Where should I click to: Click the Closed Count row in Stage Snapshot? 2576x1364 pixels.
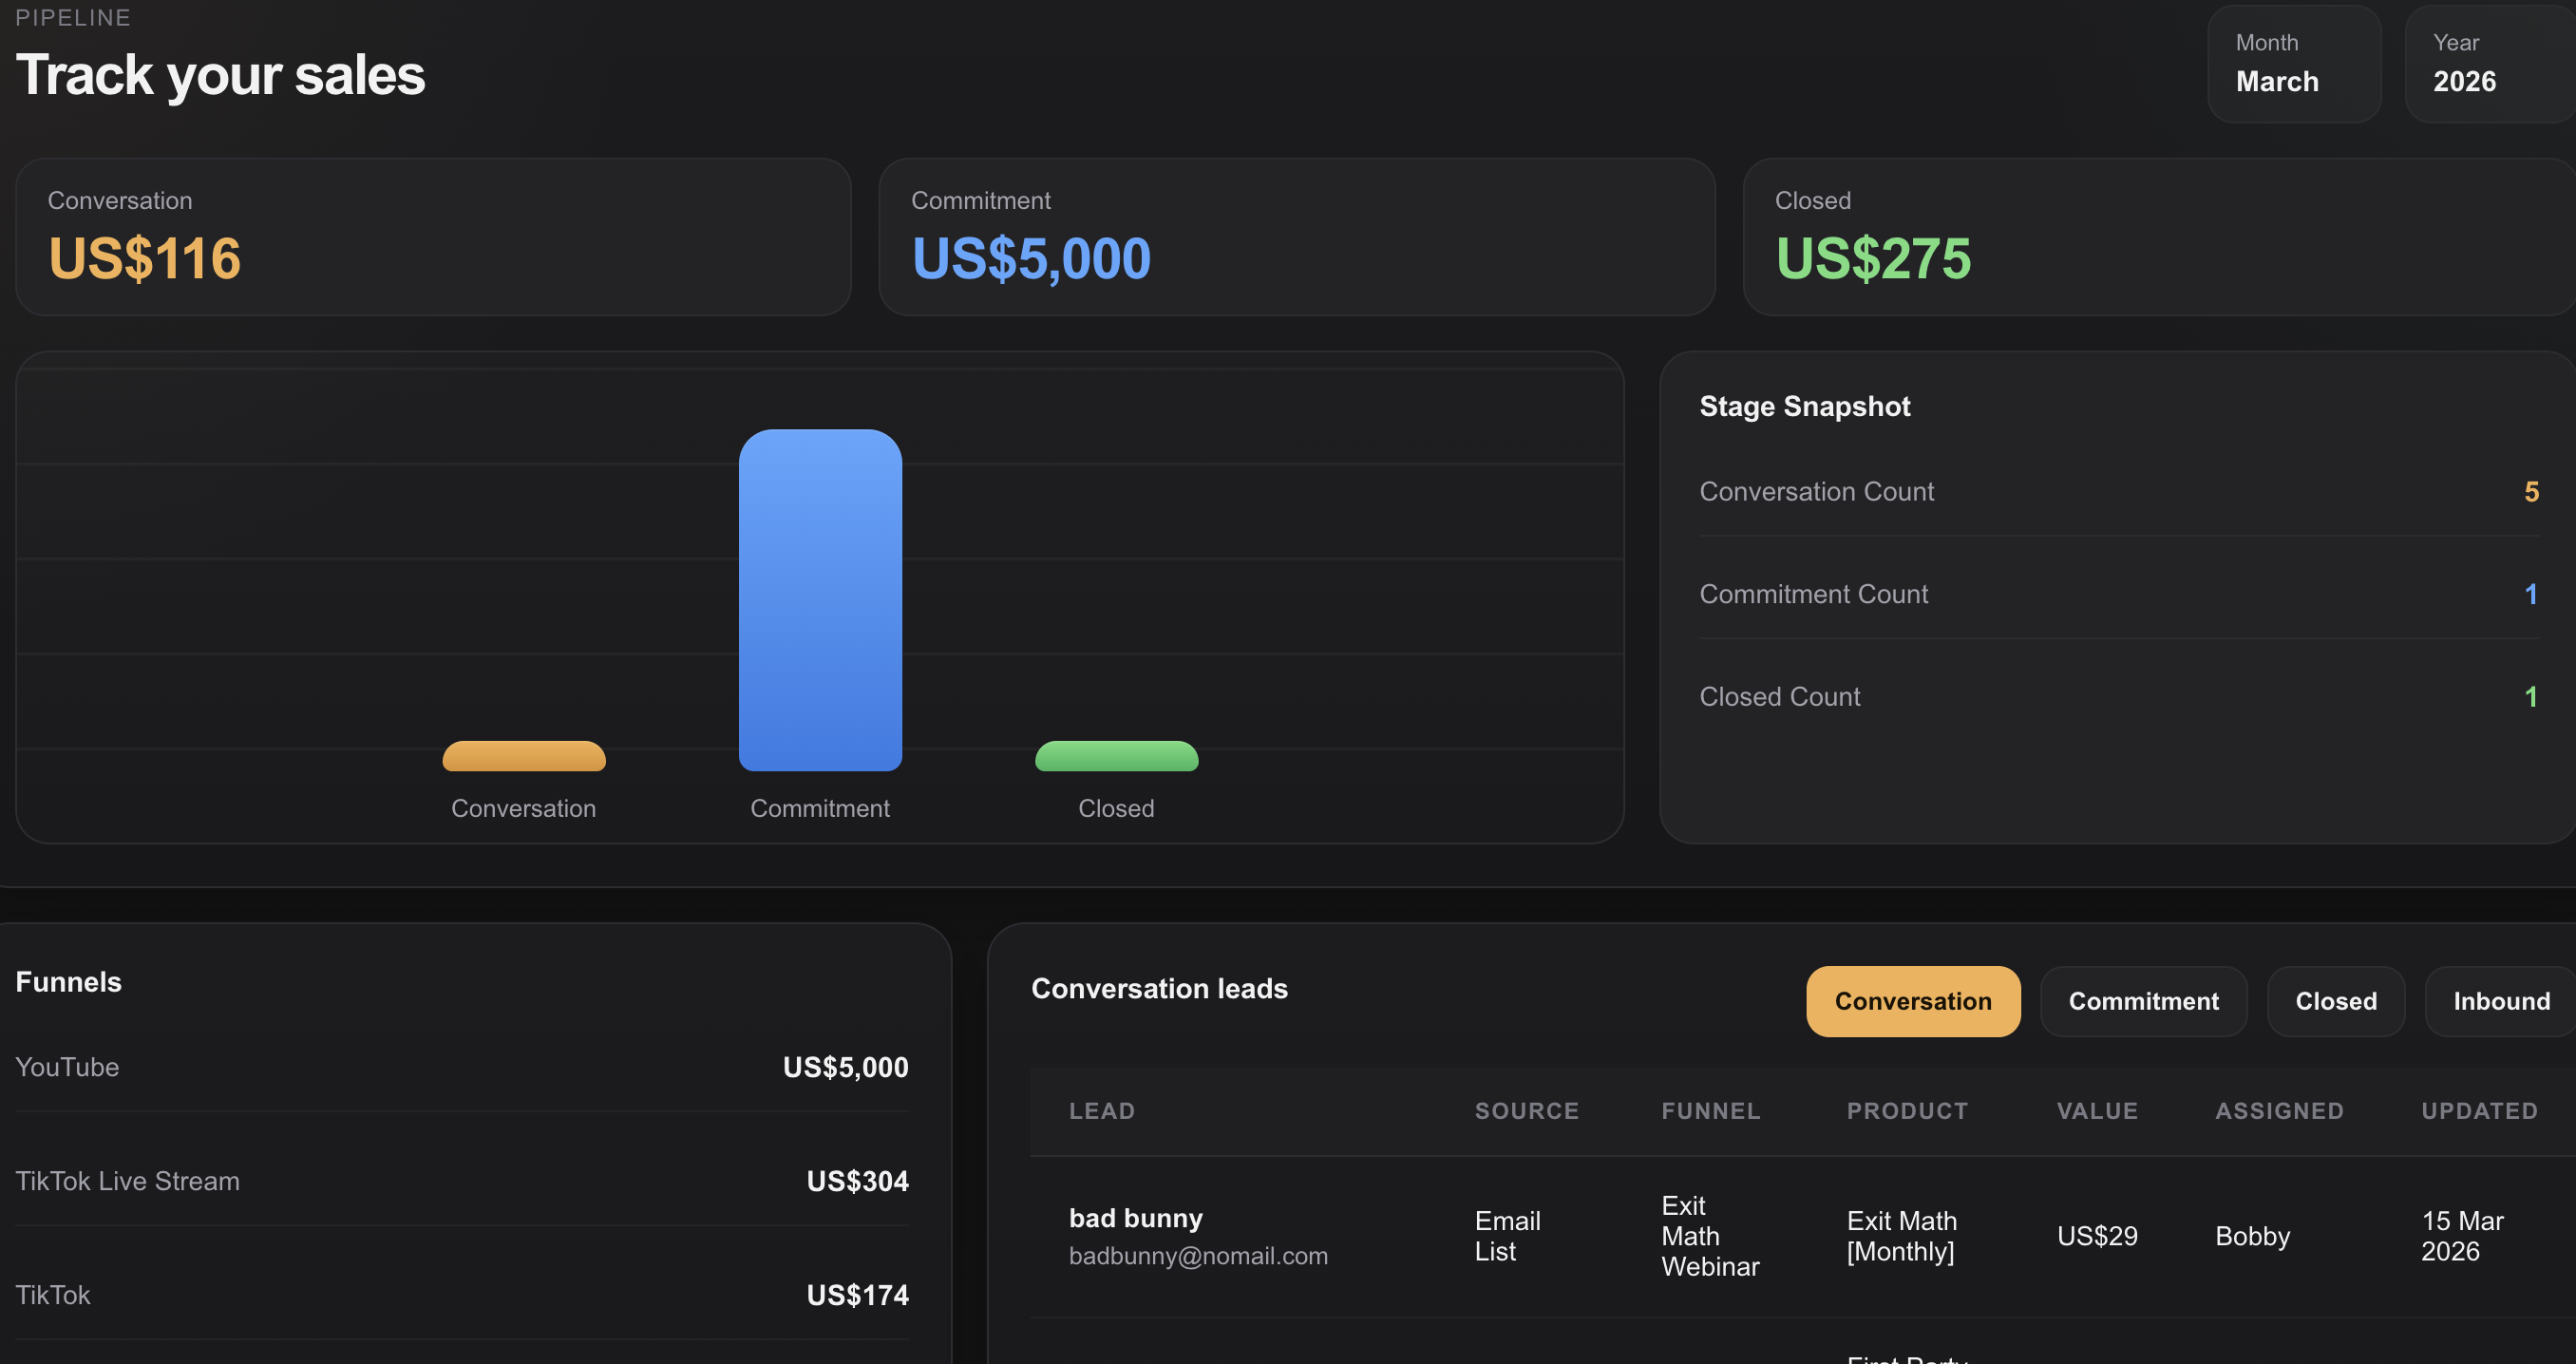pos(2116,696)
